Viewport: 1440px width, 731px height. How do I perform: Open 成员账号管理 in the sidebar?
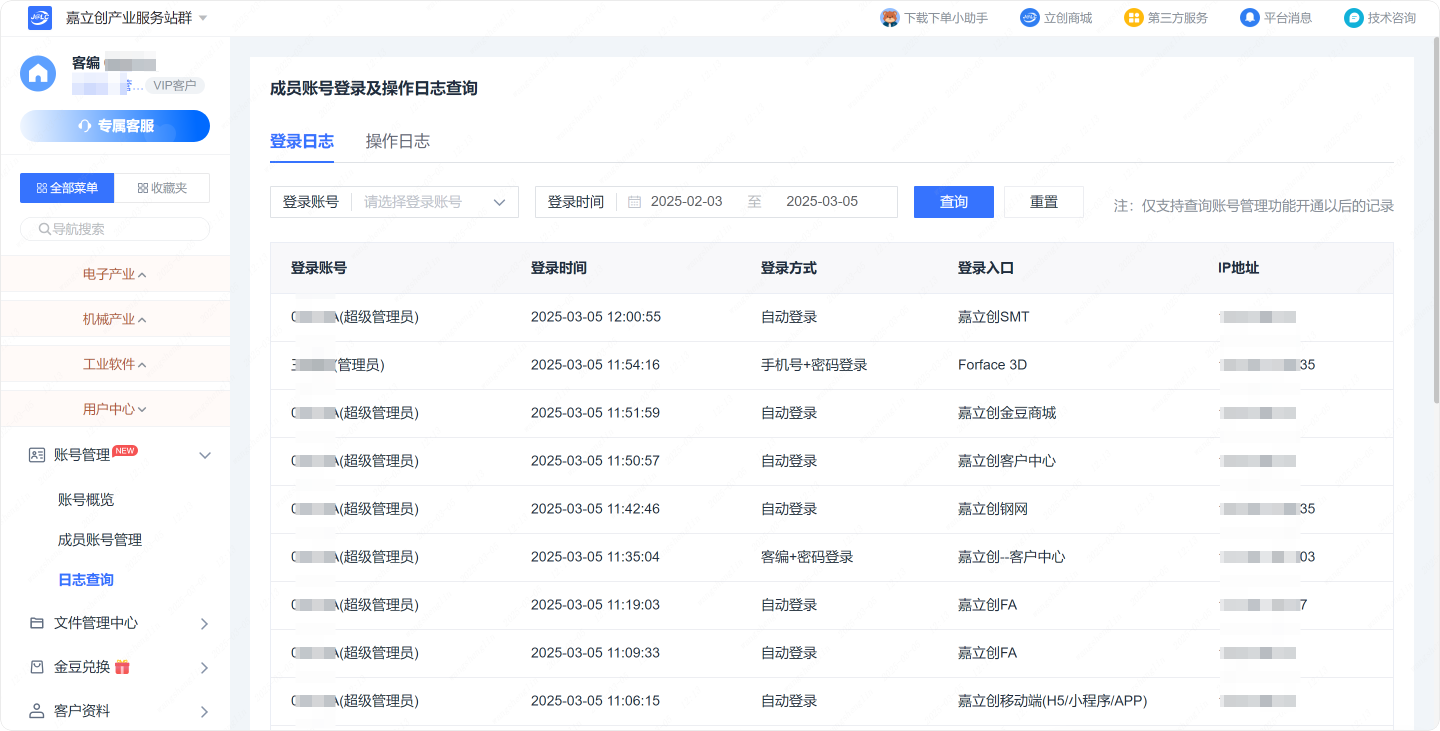[100, 540]
